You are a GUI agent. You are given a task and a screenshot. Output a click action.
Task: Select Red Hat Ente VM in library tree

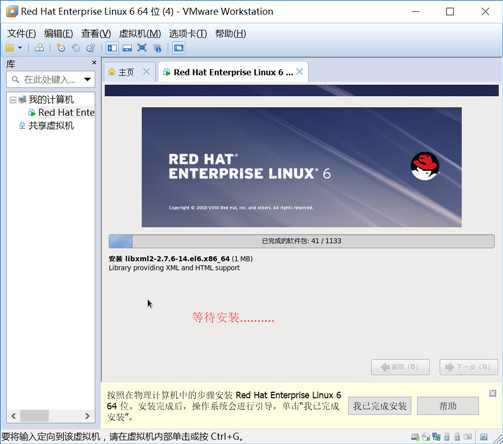tap(66, 113)
